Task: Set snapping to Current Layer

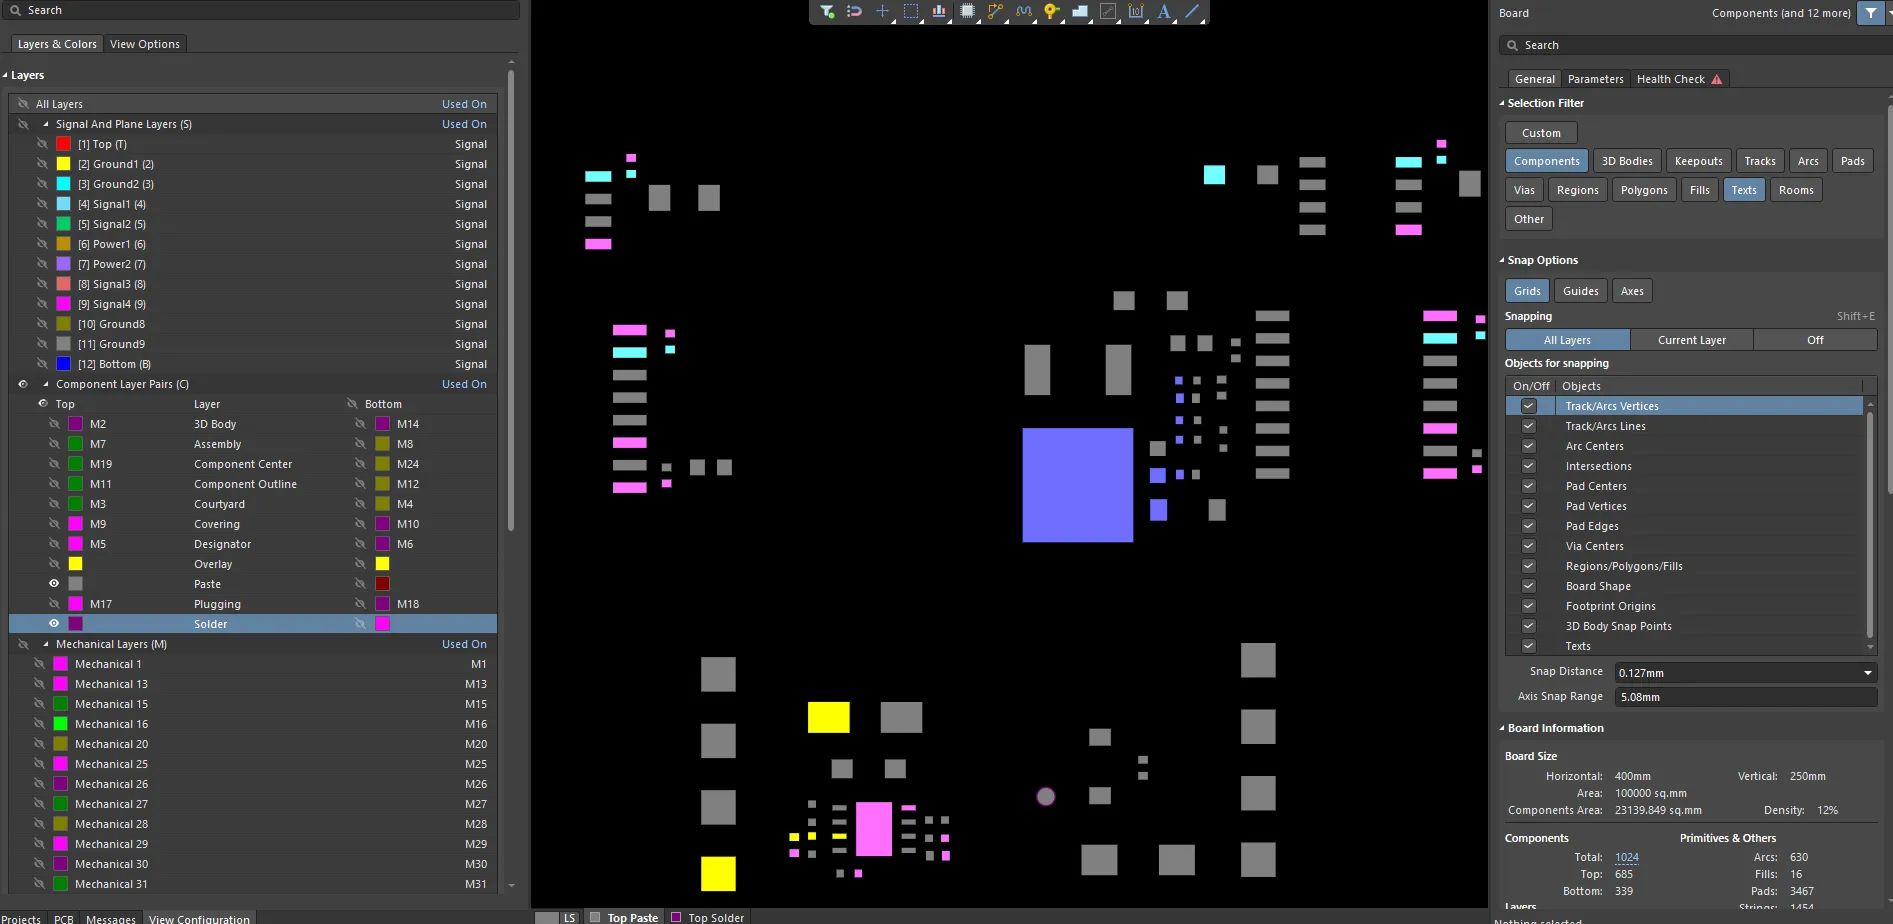Action: 1692,340
